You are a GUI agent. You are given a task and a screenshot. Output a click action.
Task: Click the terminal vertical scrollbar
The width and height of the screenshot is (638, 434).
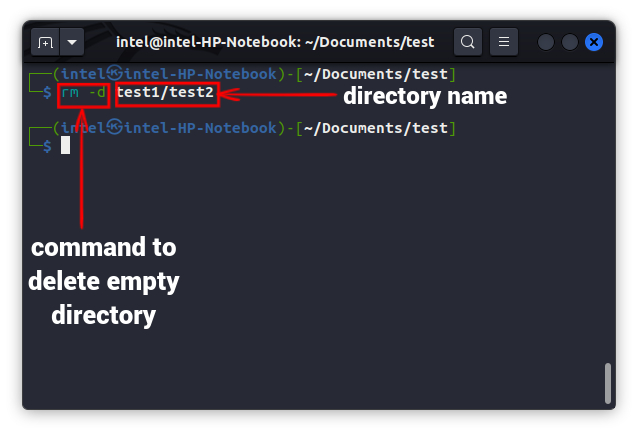[x=607, y=381]
